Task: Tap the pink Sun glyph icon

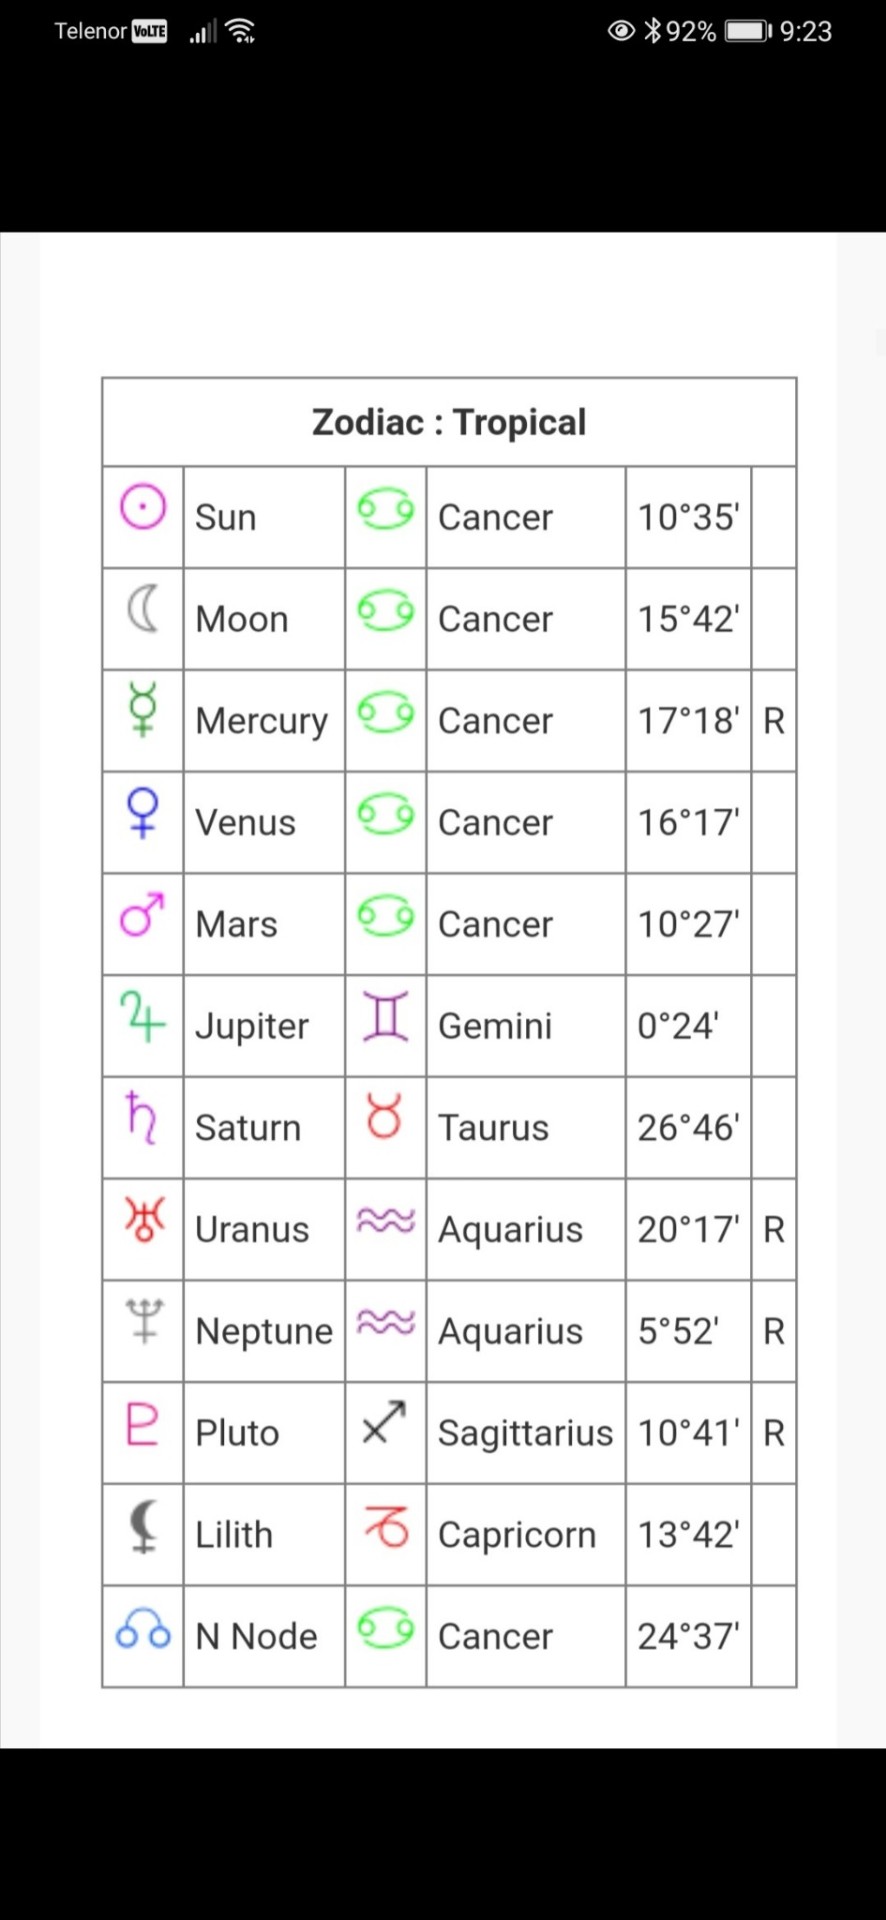Action: (x=143, y=507)
